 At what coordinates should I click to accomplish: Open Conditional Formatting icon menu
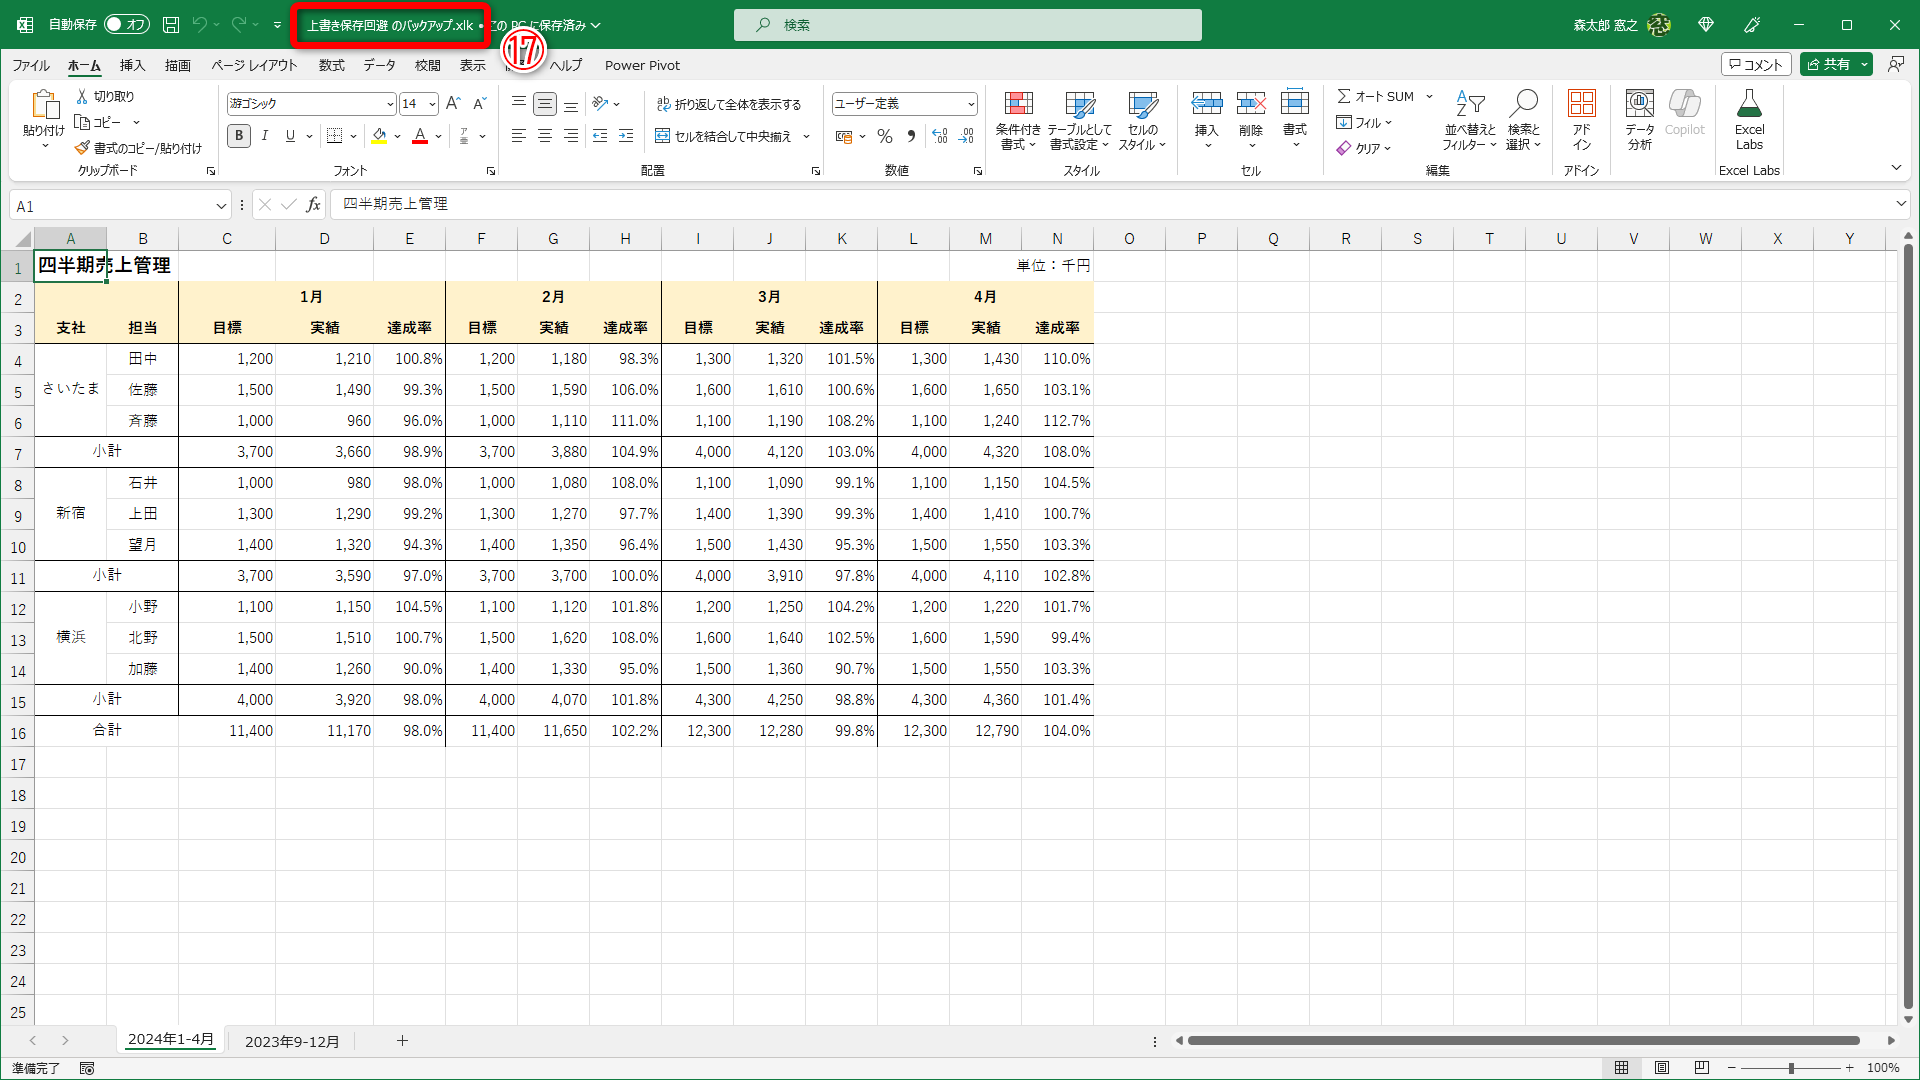(x=1018, y=104)
